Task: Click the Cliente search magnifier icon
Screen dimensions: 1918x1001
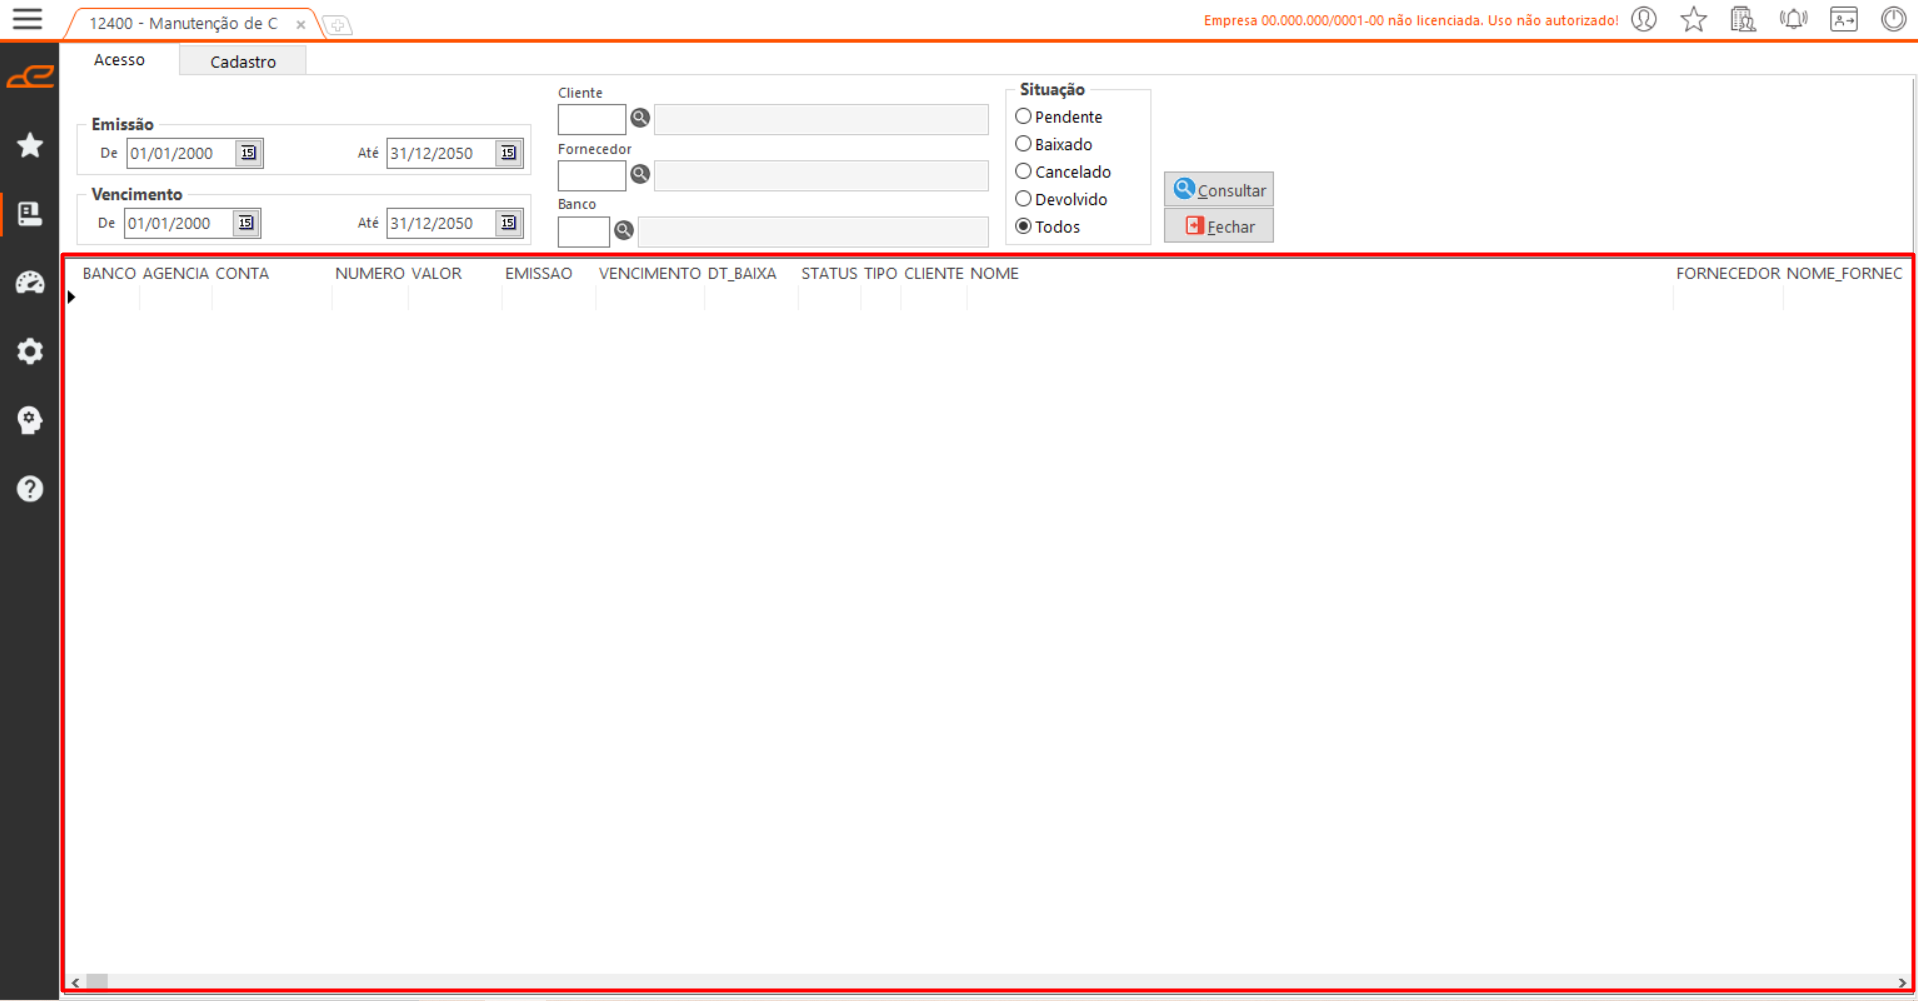Action: coord(640,118)
